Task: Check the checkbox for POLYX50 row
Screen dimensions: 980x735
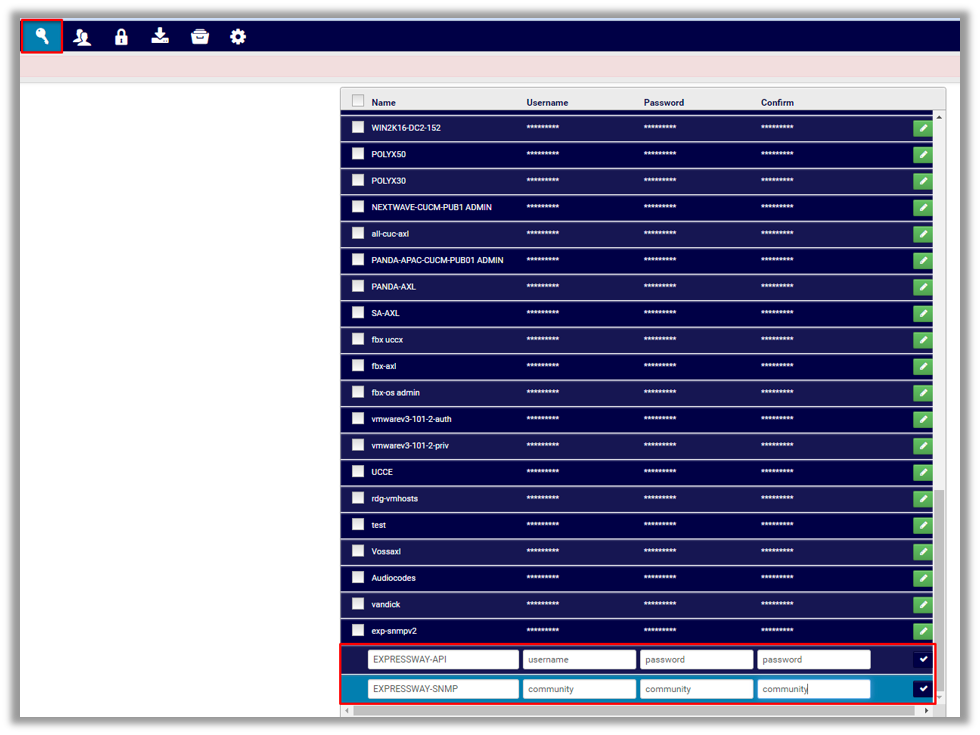Action: click(357, 154)
